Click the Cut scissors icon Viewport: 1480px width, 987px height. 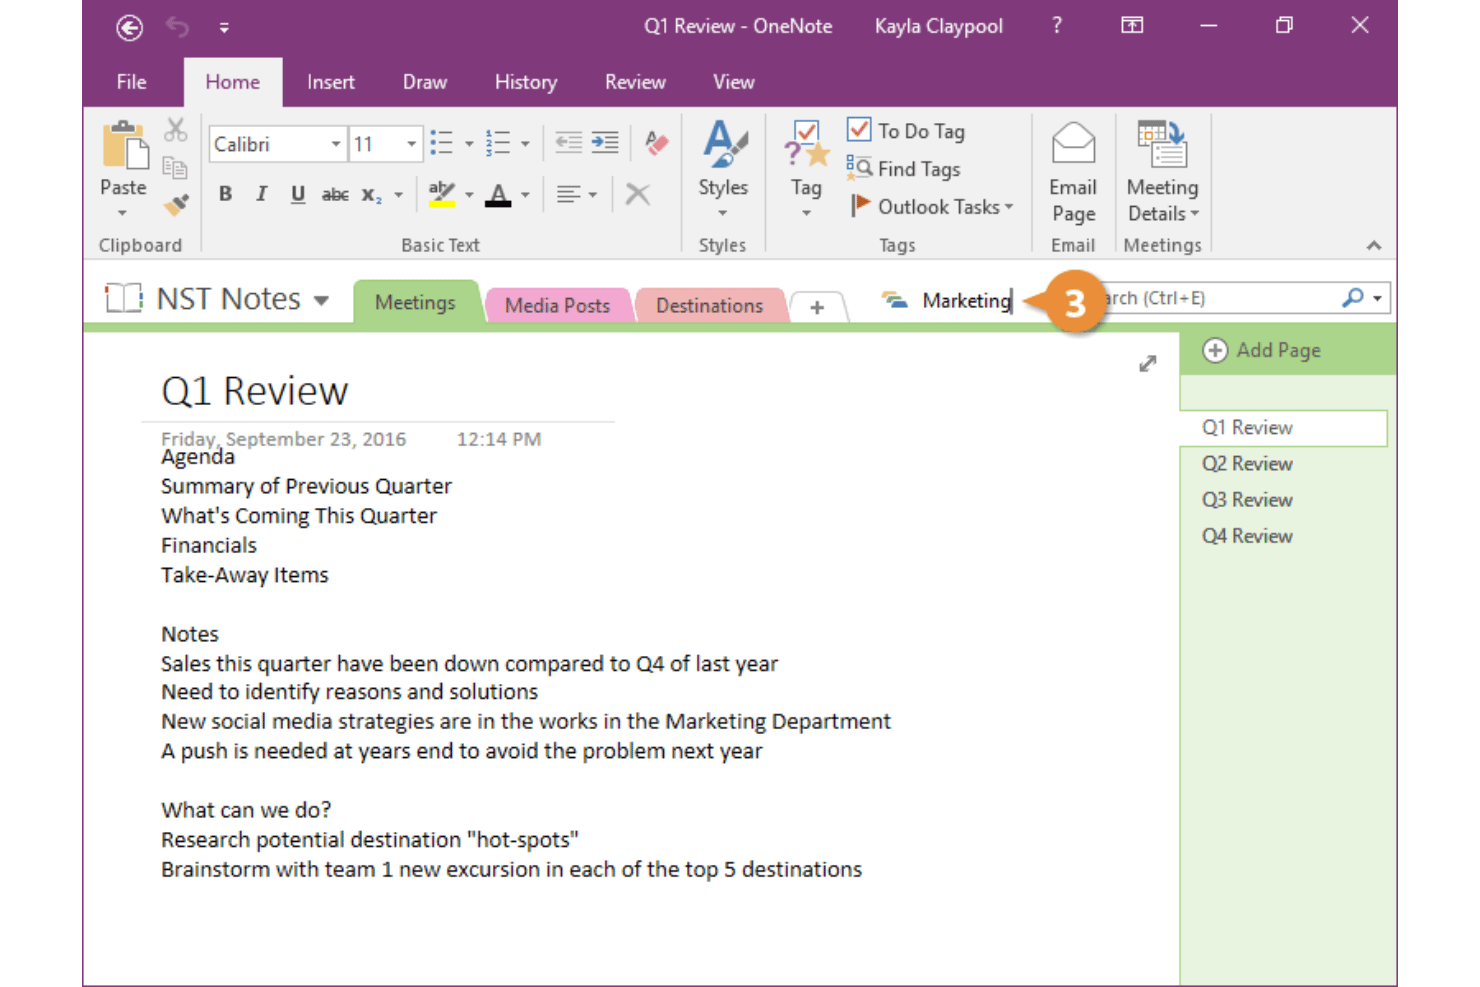pos(176,130)
